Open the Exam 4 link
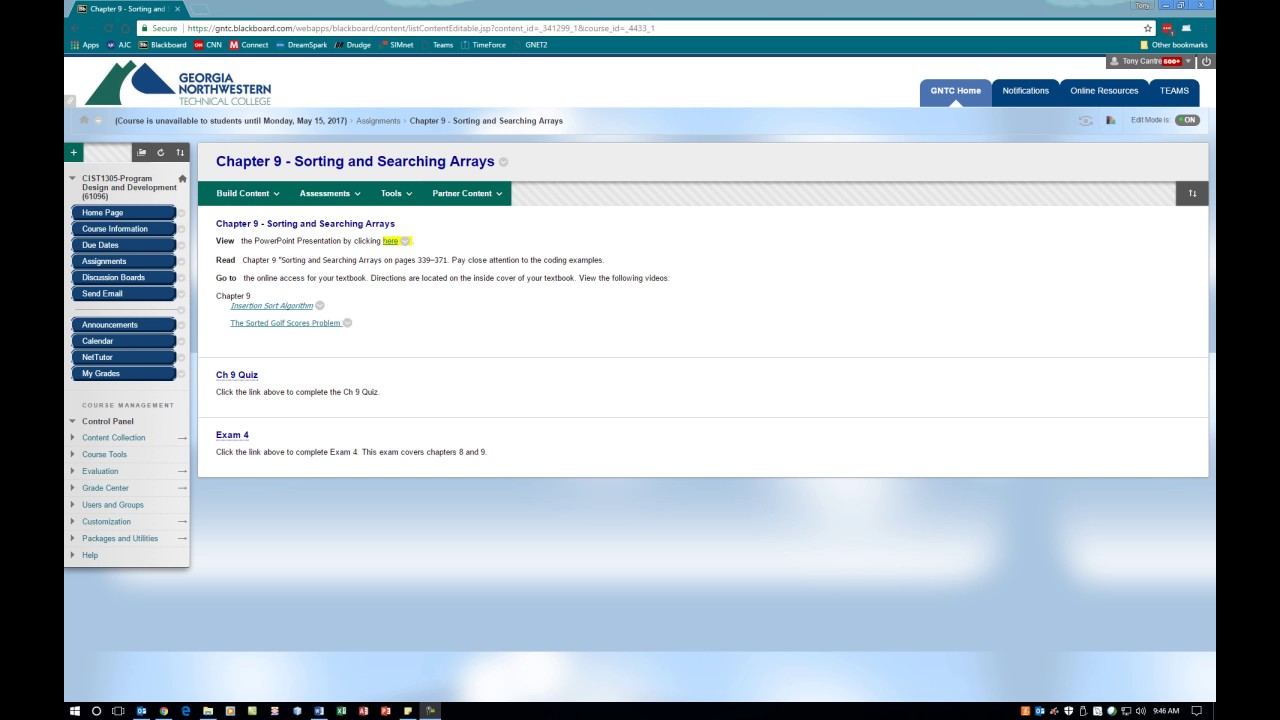This screenshot has width=1280, height=720. tap(232, 435)
